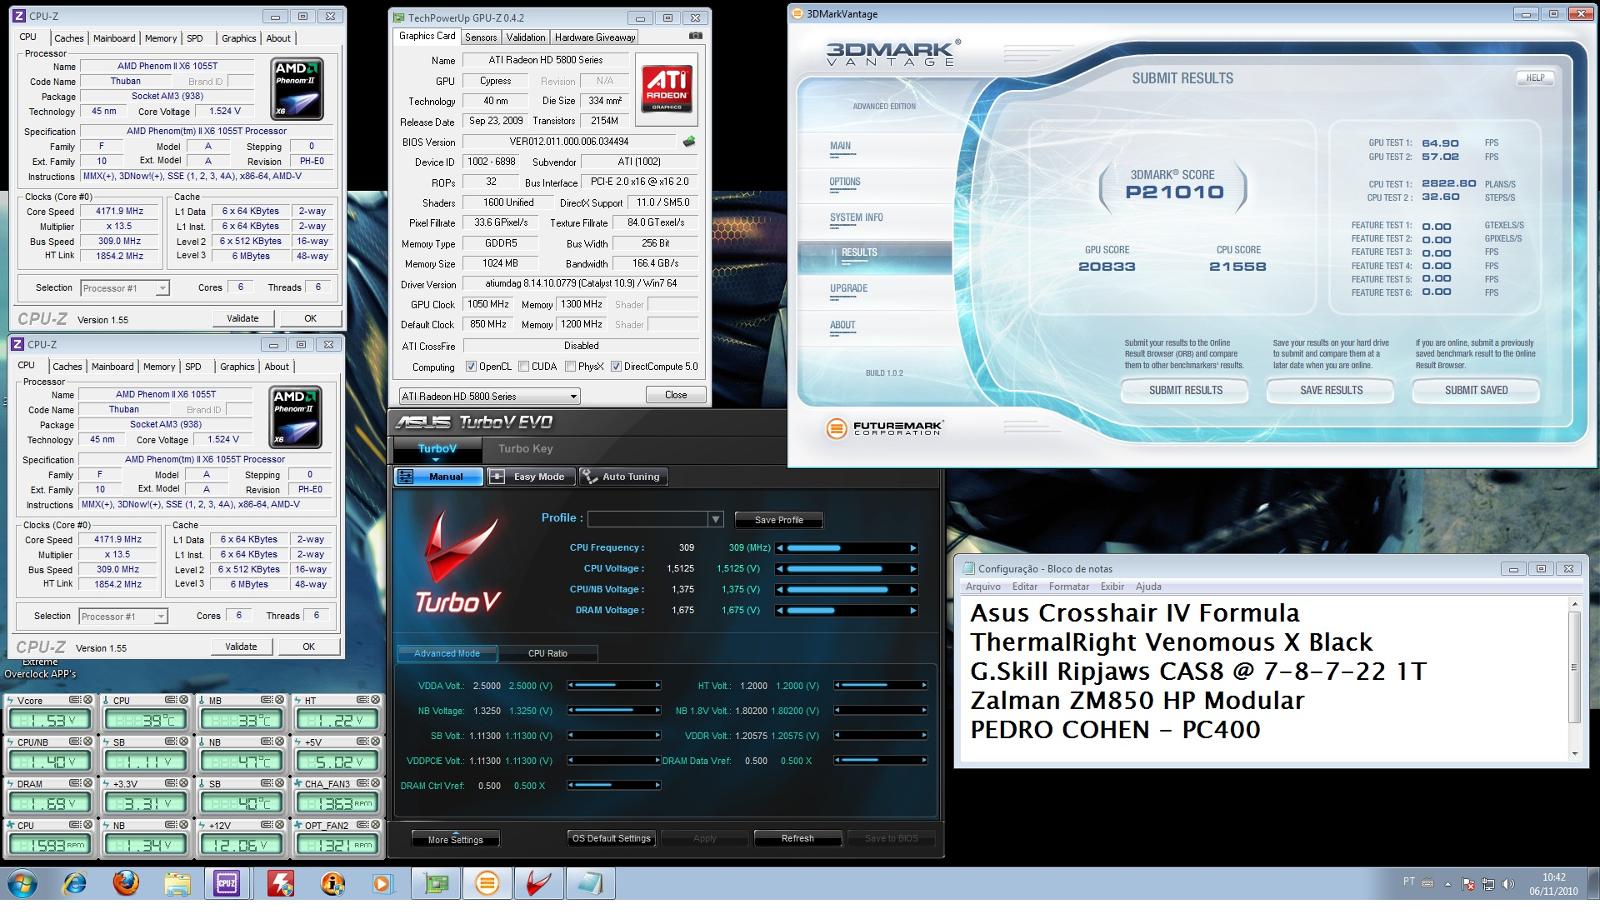Click GPU-Z camera screenshot icon
The image size is (1600, 924).
pyautogui.click(x=696, y=36)
